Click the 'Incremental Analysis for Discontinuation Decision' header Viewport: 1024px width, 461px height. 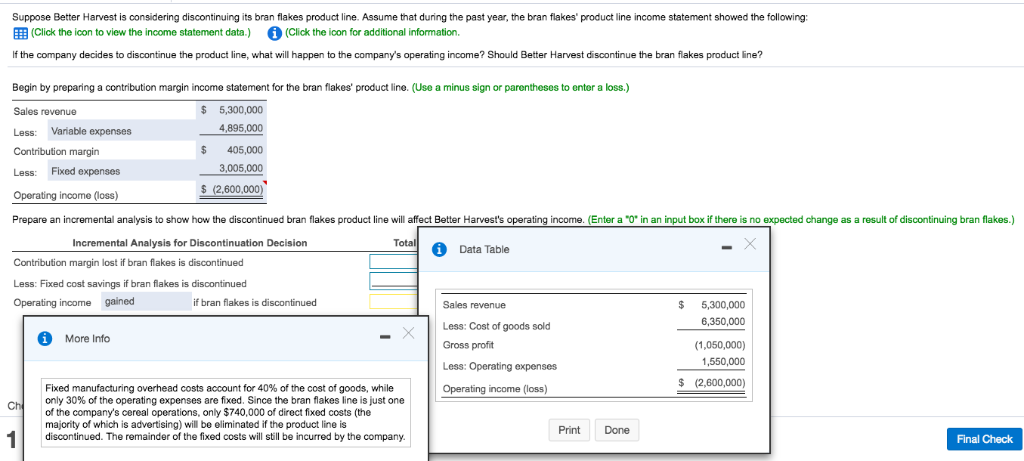coord(189,243)
